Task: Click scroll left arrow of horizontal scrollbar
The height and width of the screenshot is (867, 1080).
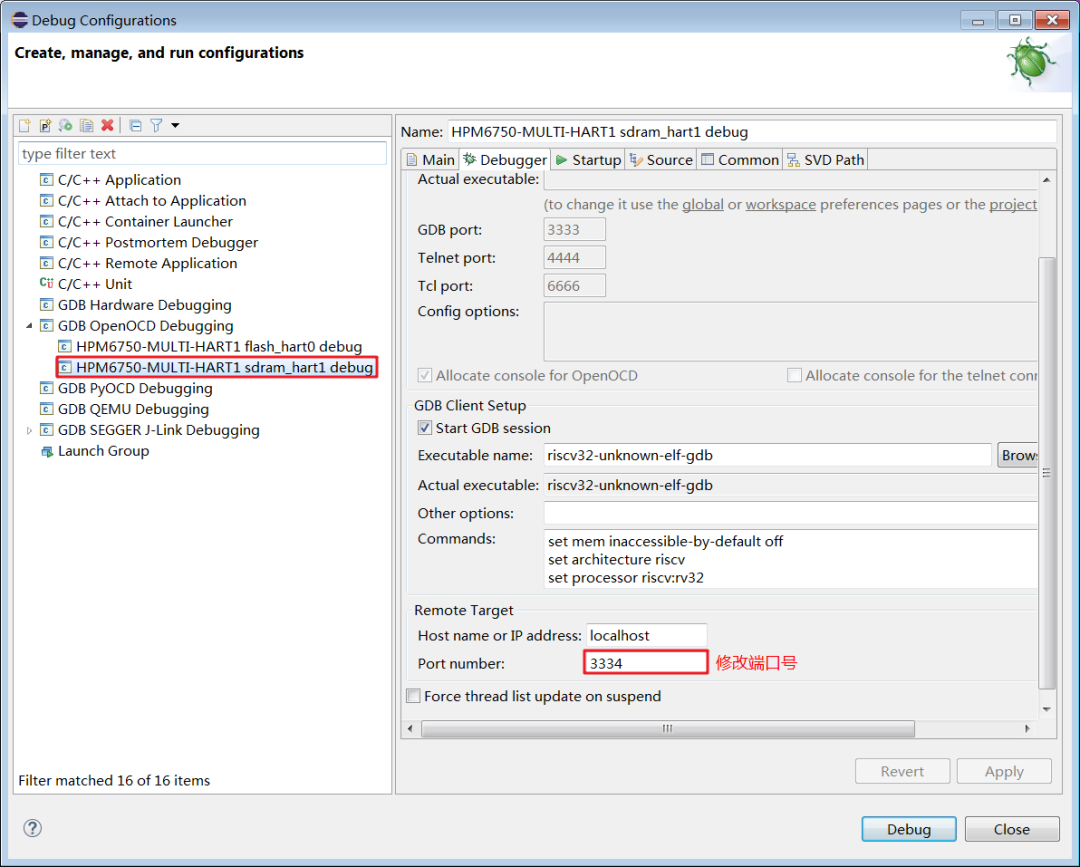Action: pos(411,729)
